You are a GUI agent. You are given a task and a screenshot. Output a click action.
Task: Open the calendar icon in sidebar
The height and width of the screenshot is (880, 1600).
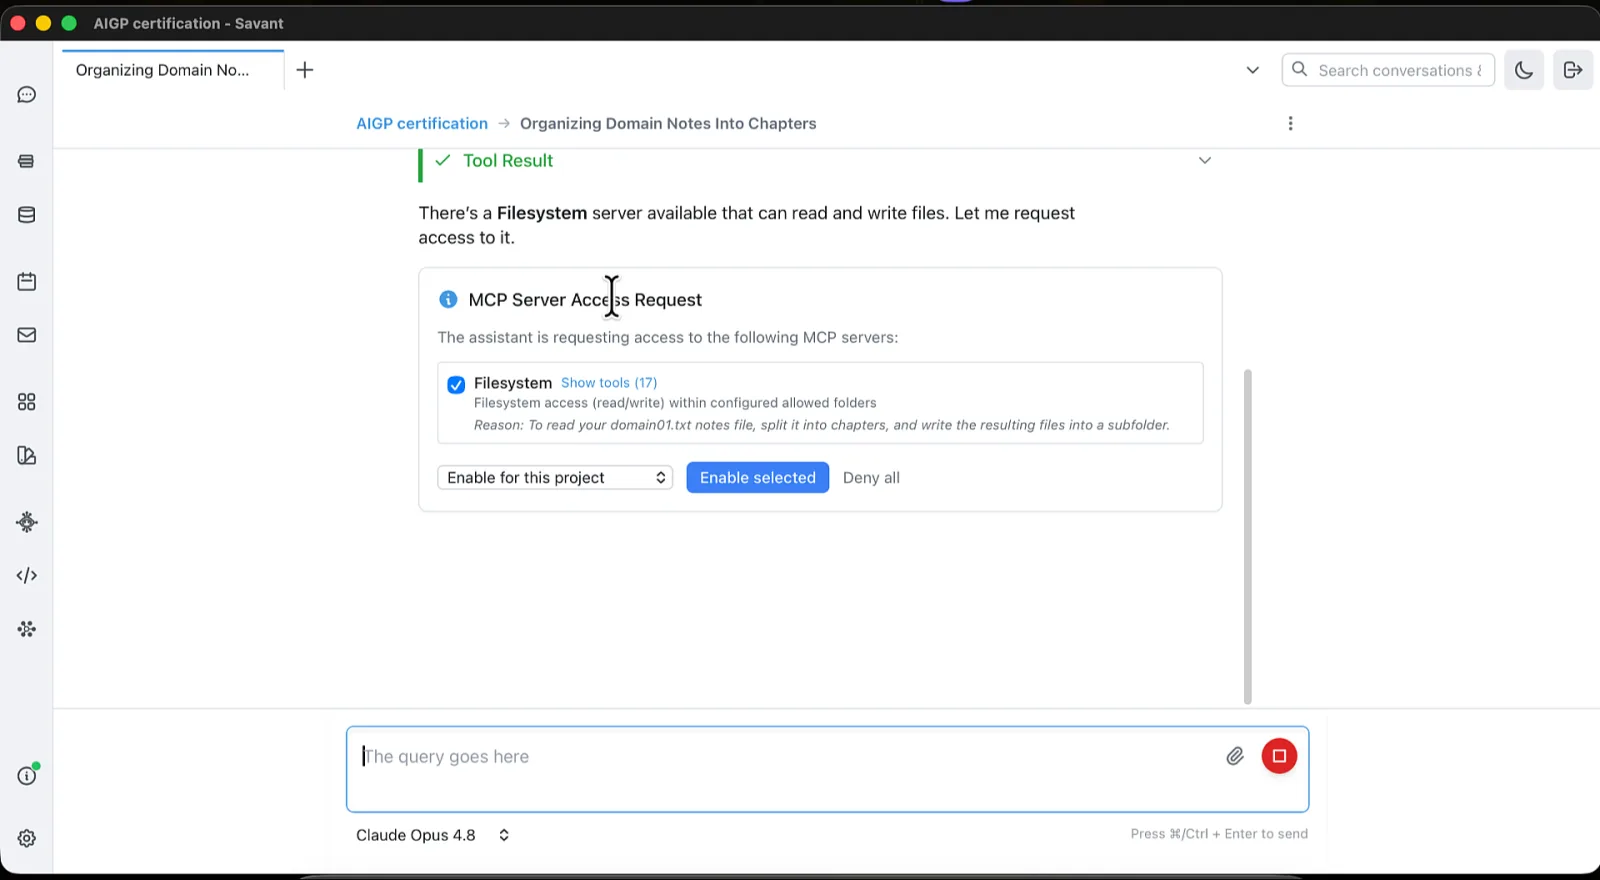tap(27, 282)
